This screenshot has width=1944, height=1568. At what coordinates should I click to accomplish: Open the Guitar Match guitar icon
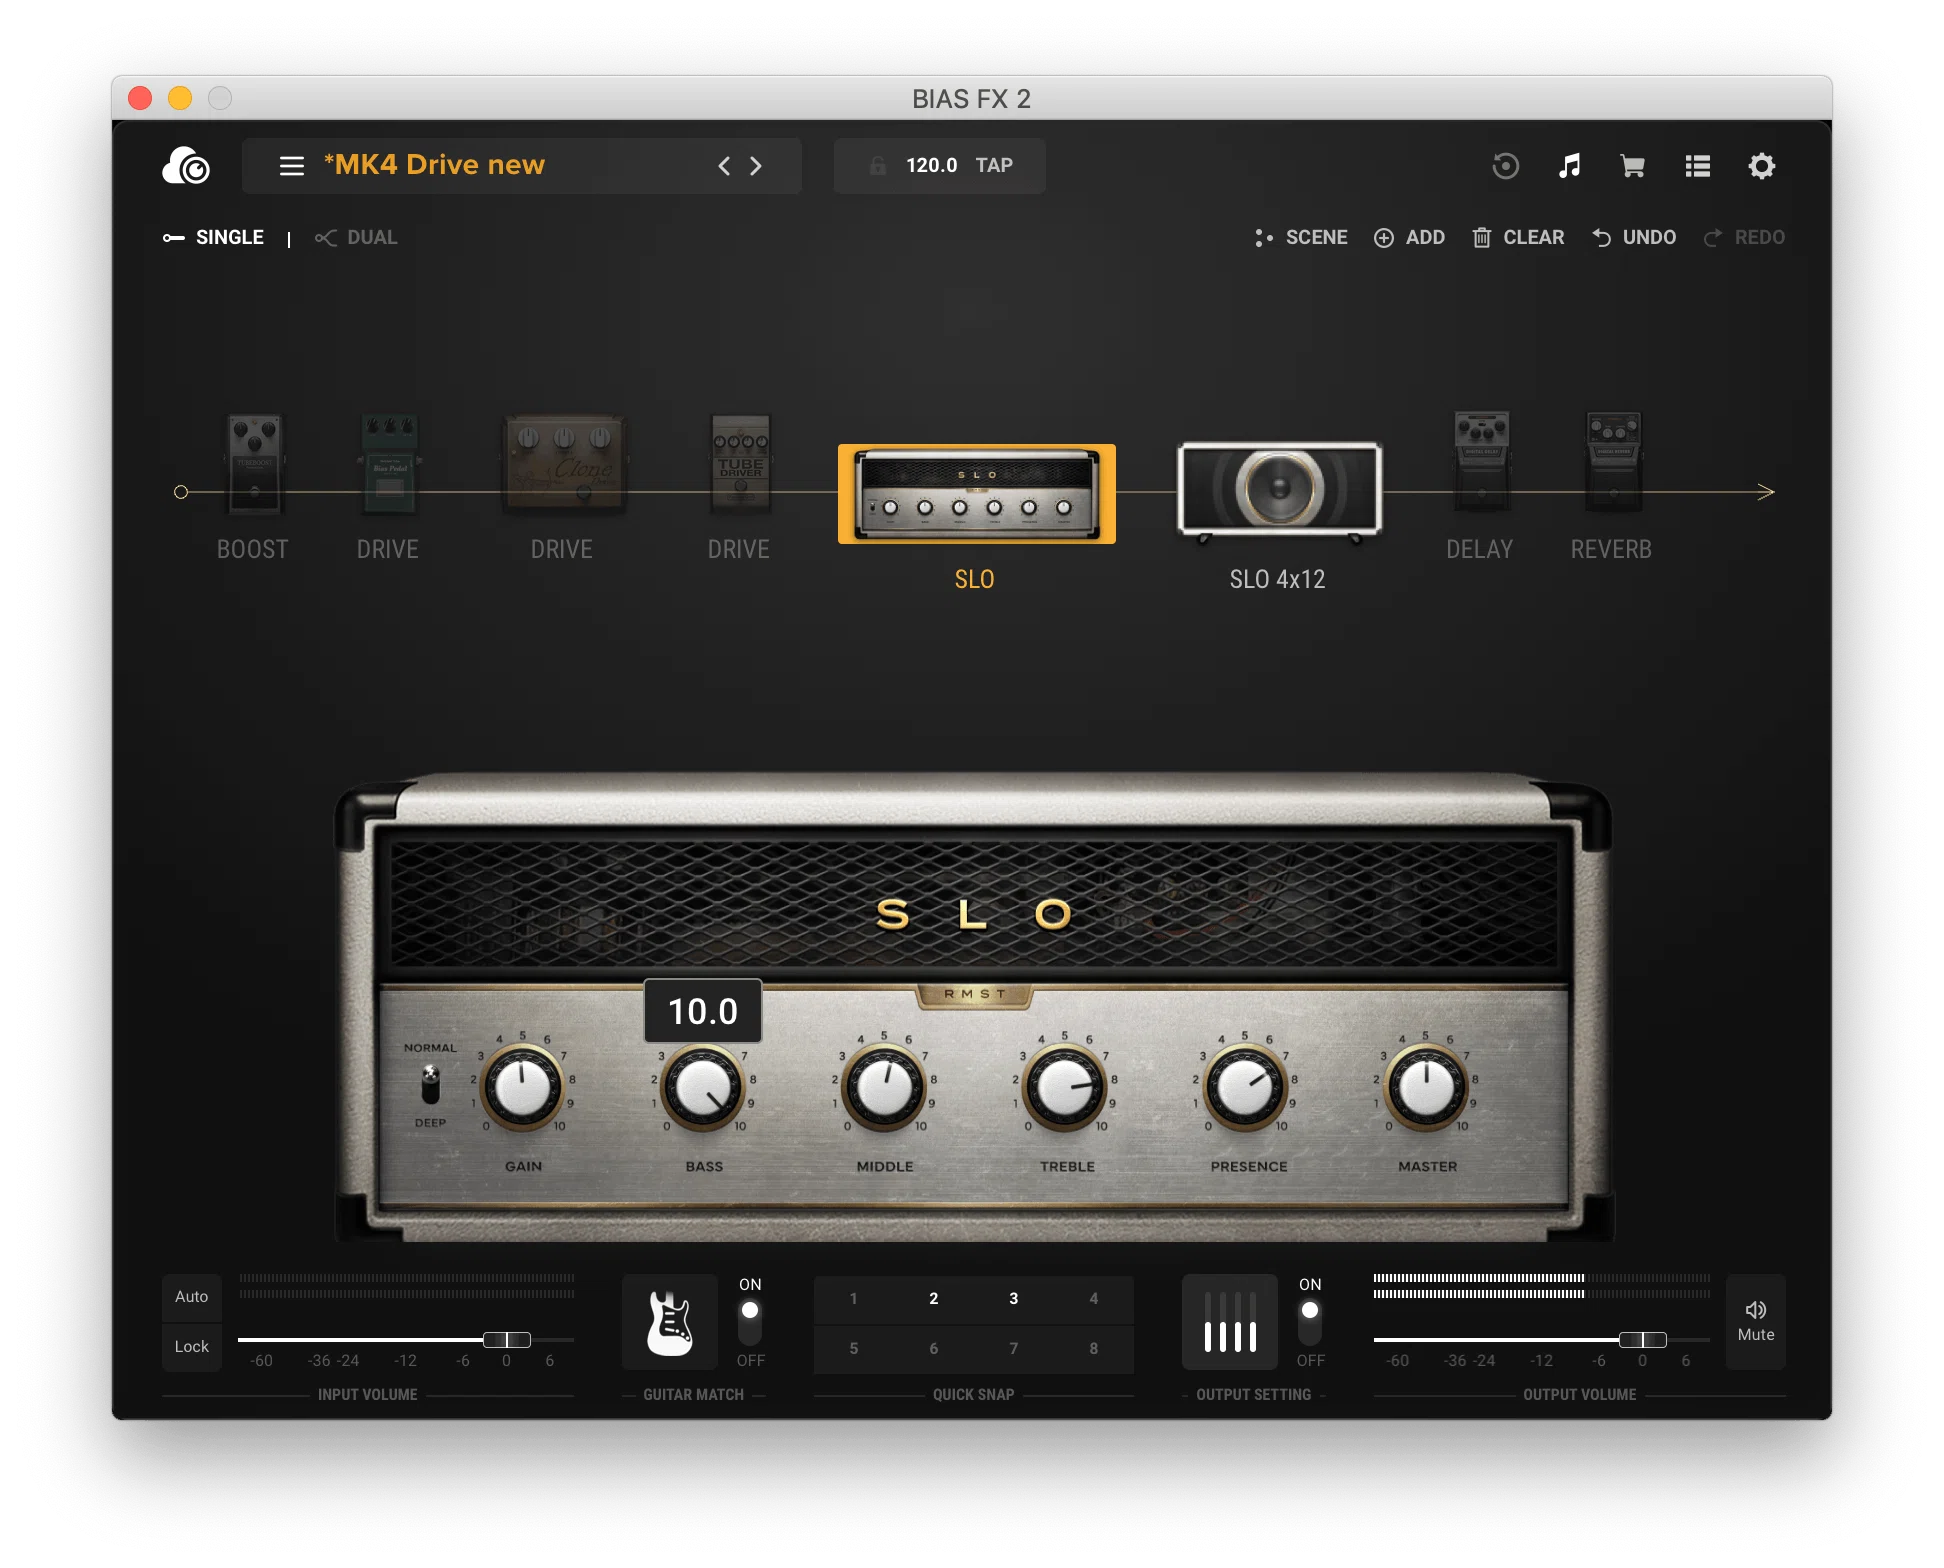point(670,1322)
